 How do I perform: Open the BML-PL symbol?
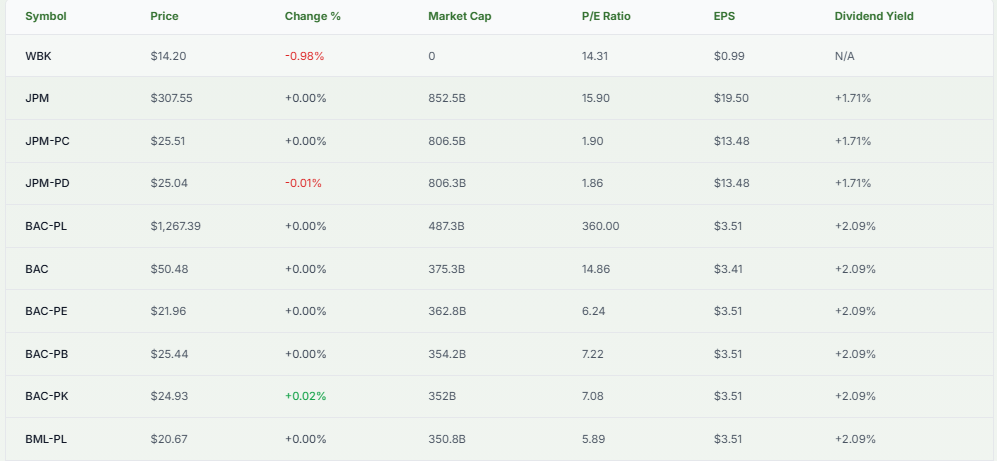click(x=46, y=439)
